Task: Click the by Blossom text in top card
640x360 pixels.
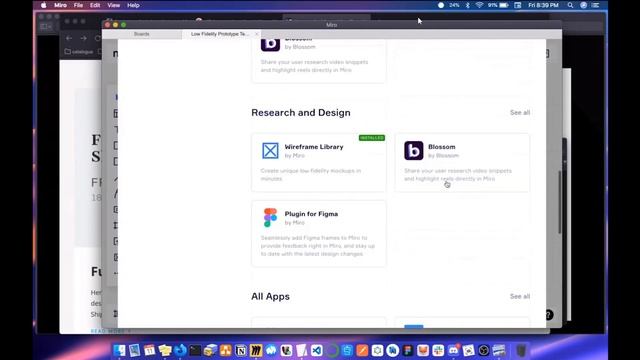Action: [x=300, y=47]
